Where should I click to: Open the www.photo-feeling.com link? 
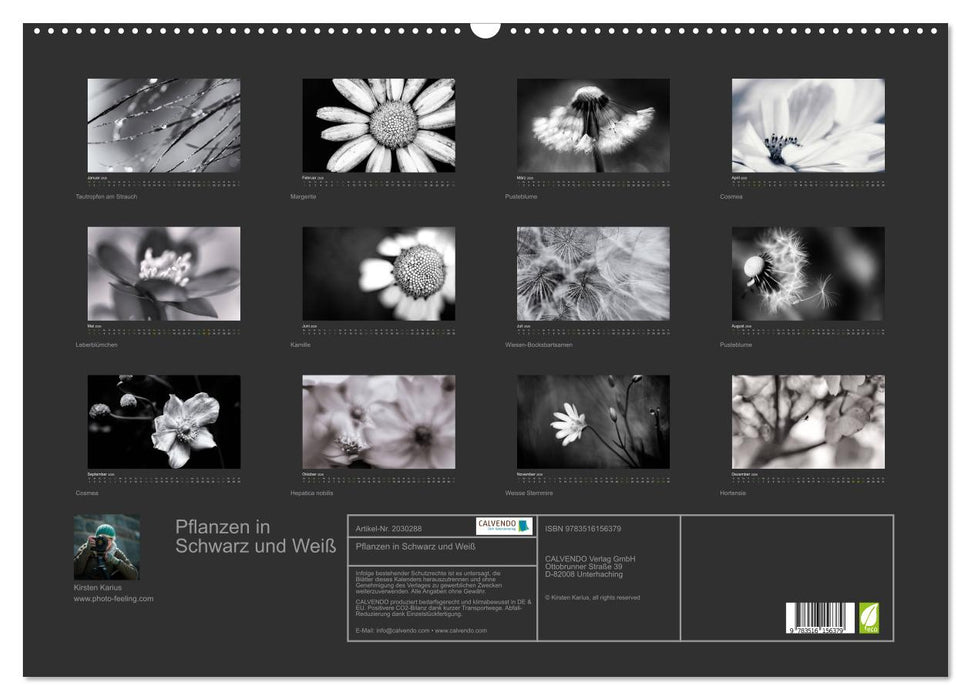(113, 598)
